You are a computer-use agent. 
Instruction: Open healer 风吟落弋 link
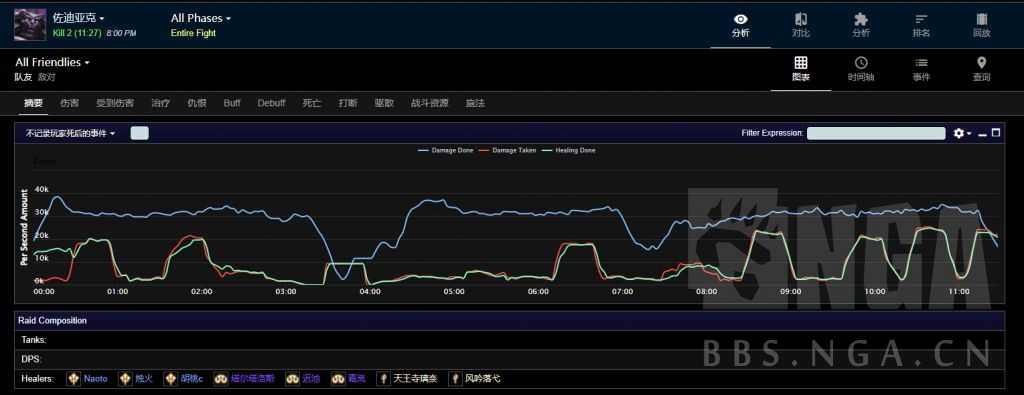483,379
